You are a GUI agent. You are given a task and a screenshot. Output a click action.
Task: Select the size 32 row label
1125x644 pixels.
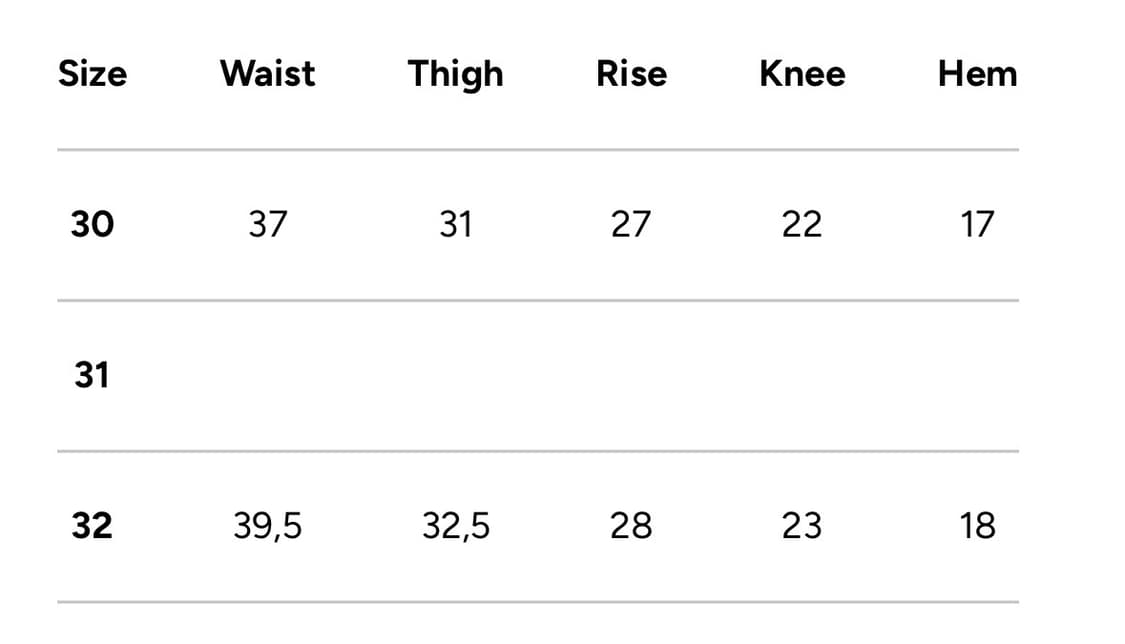point(92,526)
